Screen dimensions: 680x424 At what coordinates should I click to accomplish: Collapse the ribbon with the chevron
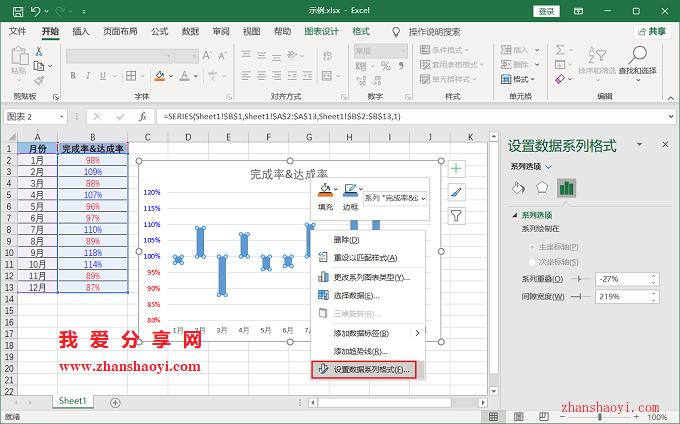670,98
